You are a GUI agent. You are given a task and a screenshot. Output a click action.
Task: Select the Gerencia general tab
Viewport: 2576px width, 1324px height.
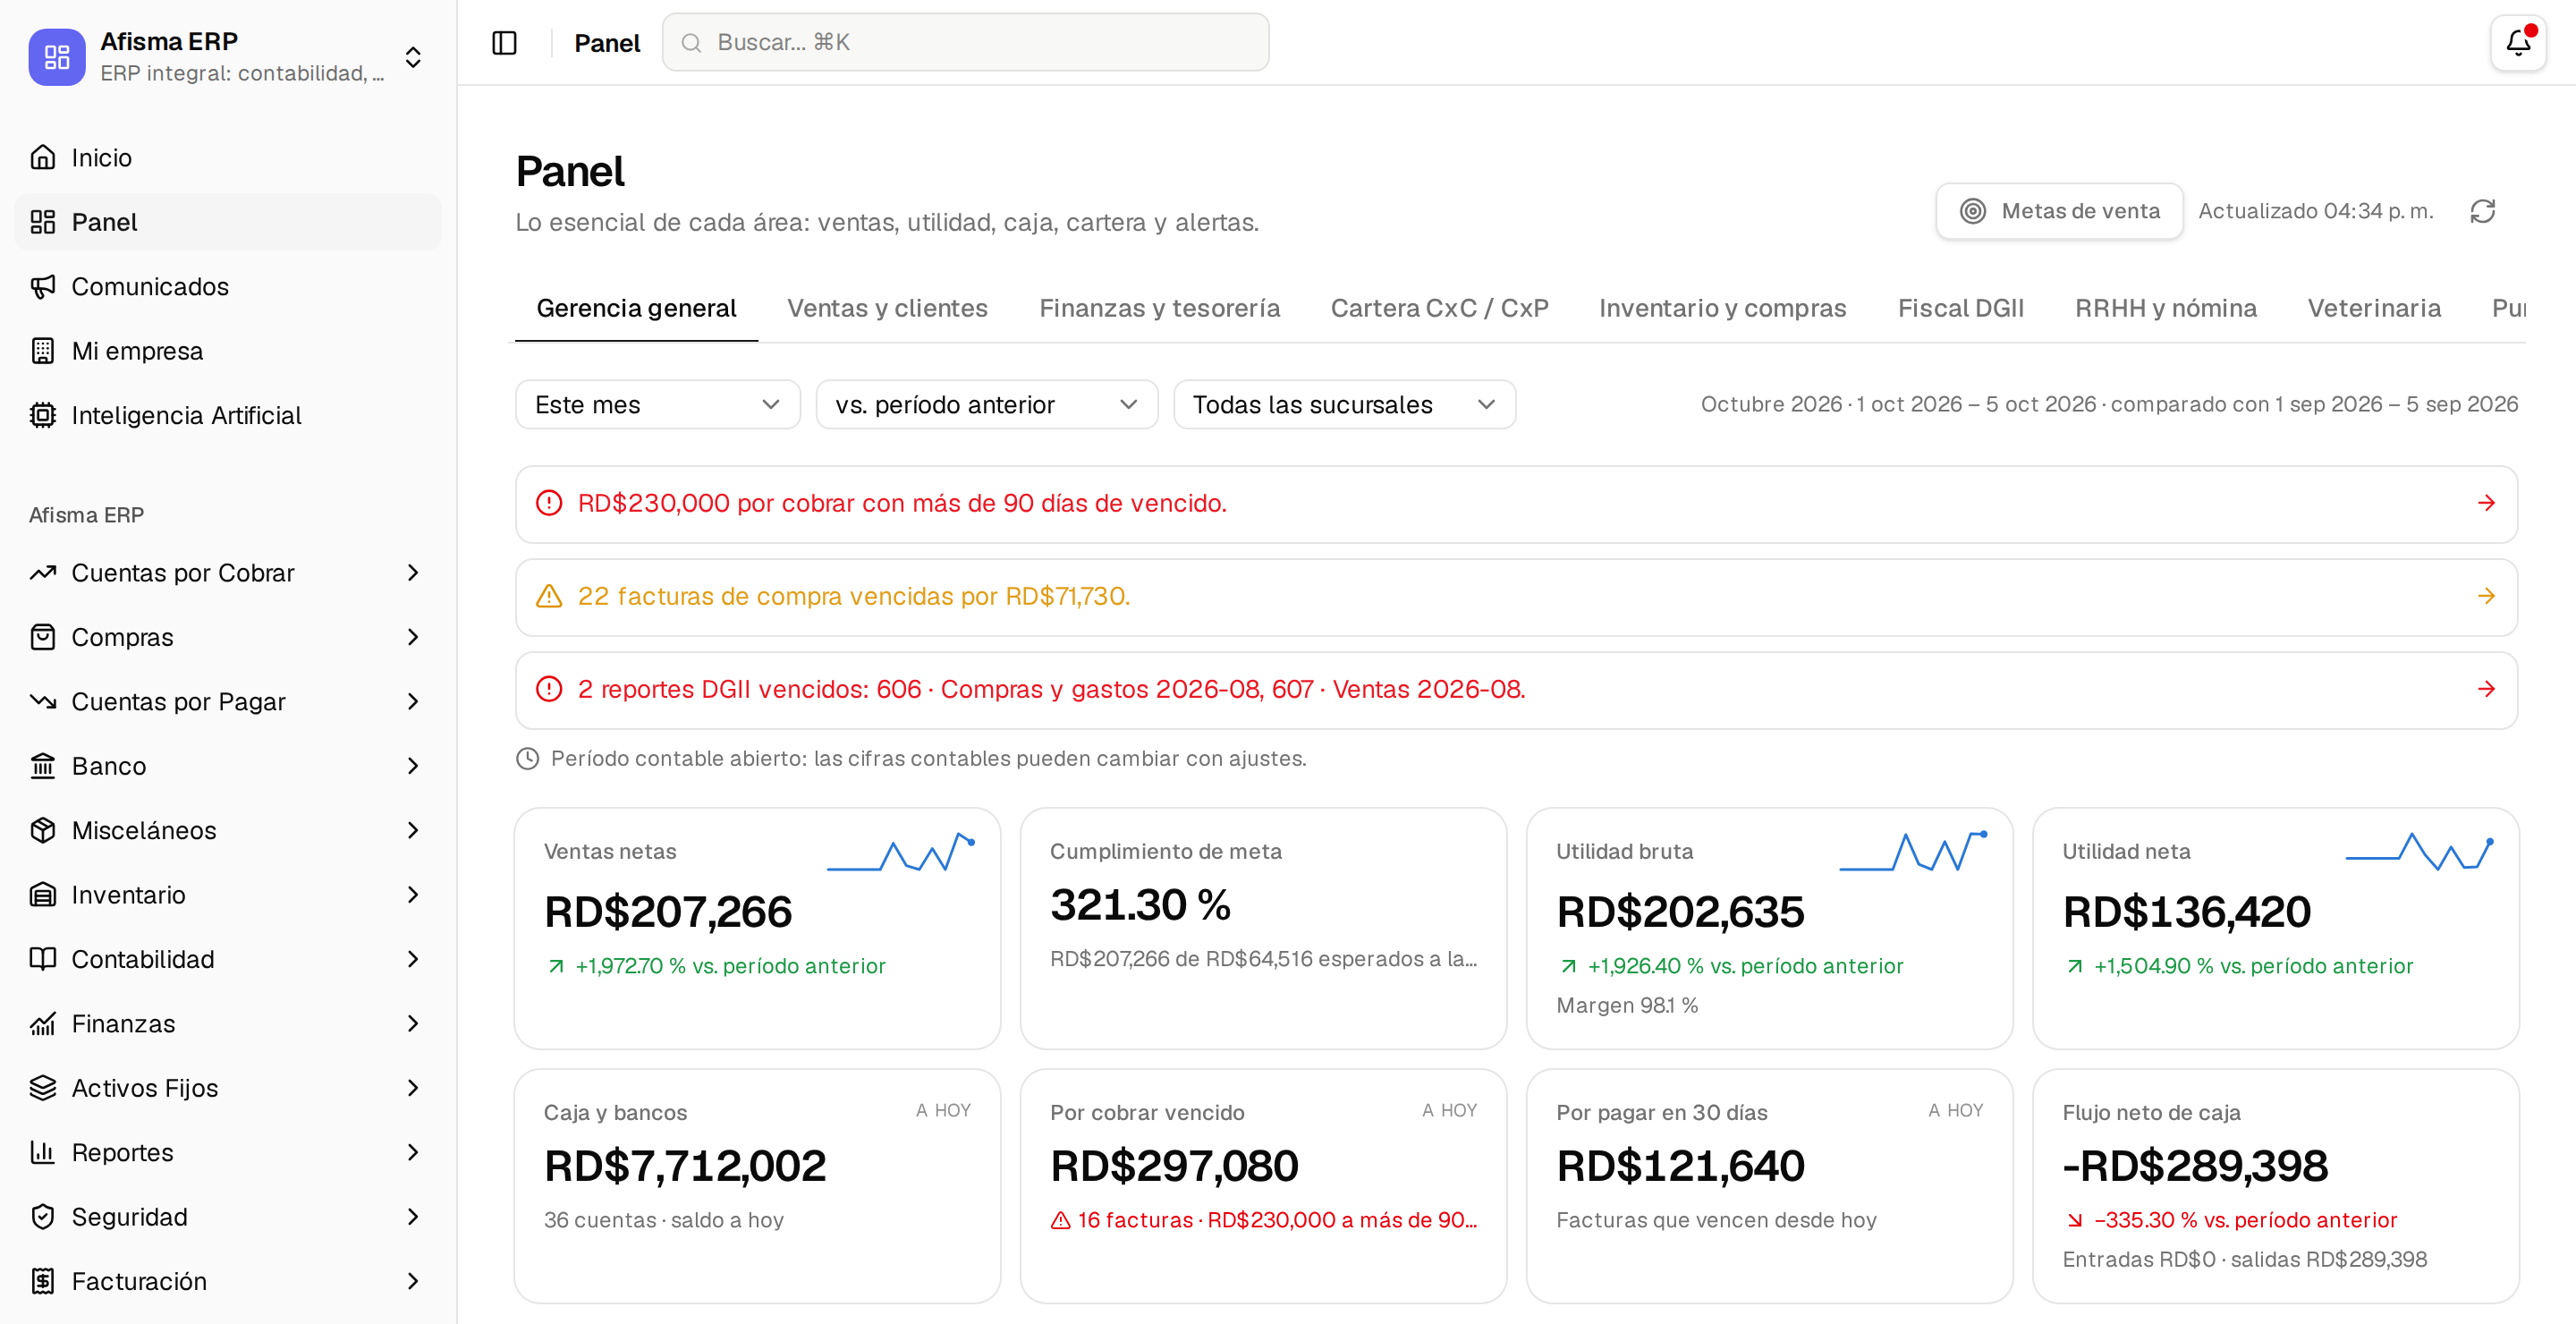[x=636, y=308]
